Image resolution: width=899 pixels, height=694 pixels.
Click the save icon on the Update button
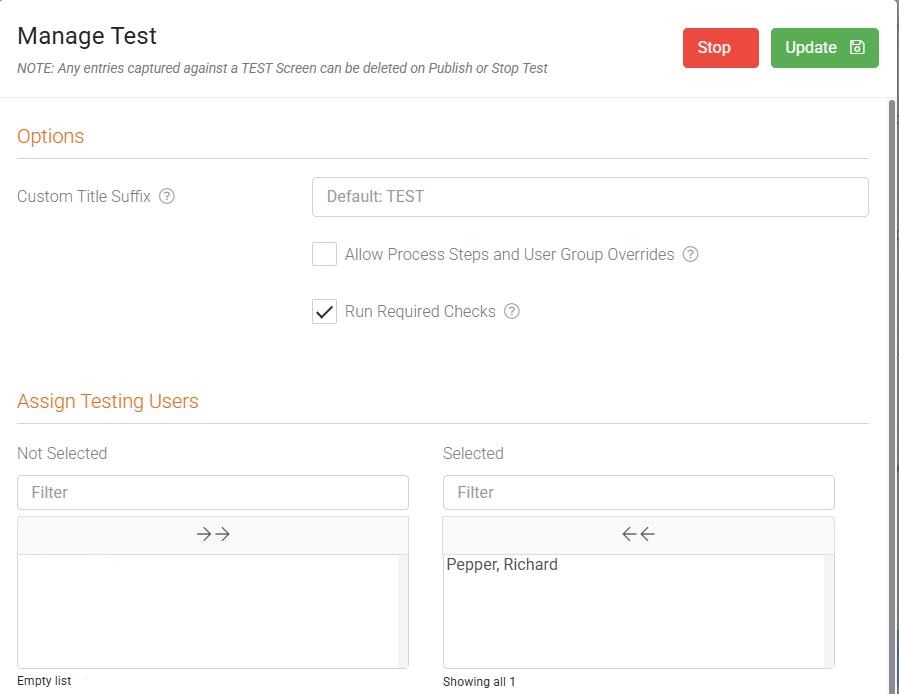coord(857,48)
